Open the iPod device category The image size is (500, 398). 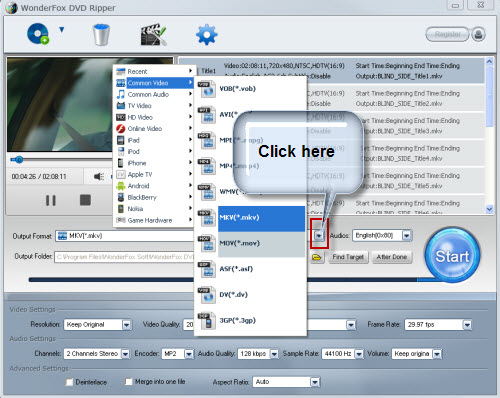coord(154,152)
